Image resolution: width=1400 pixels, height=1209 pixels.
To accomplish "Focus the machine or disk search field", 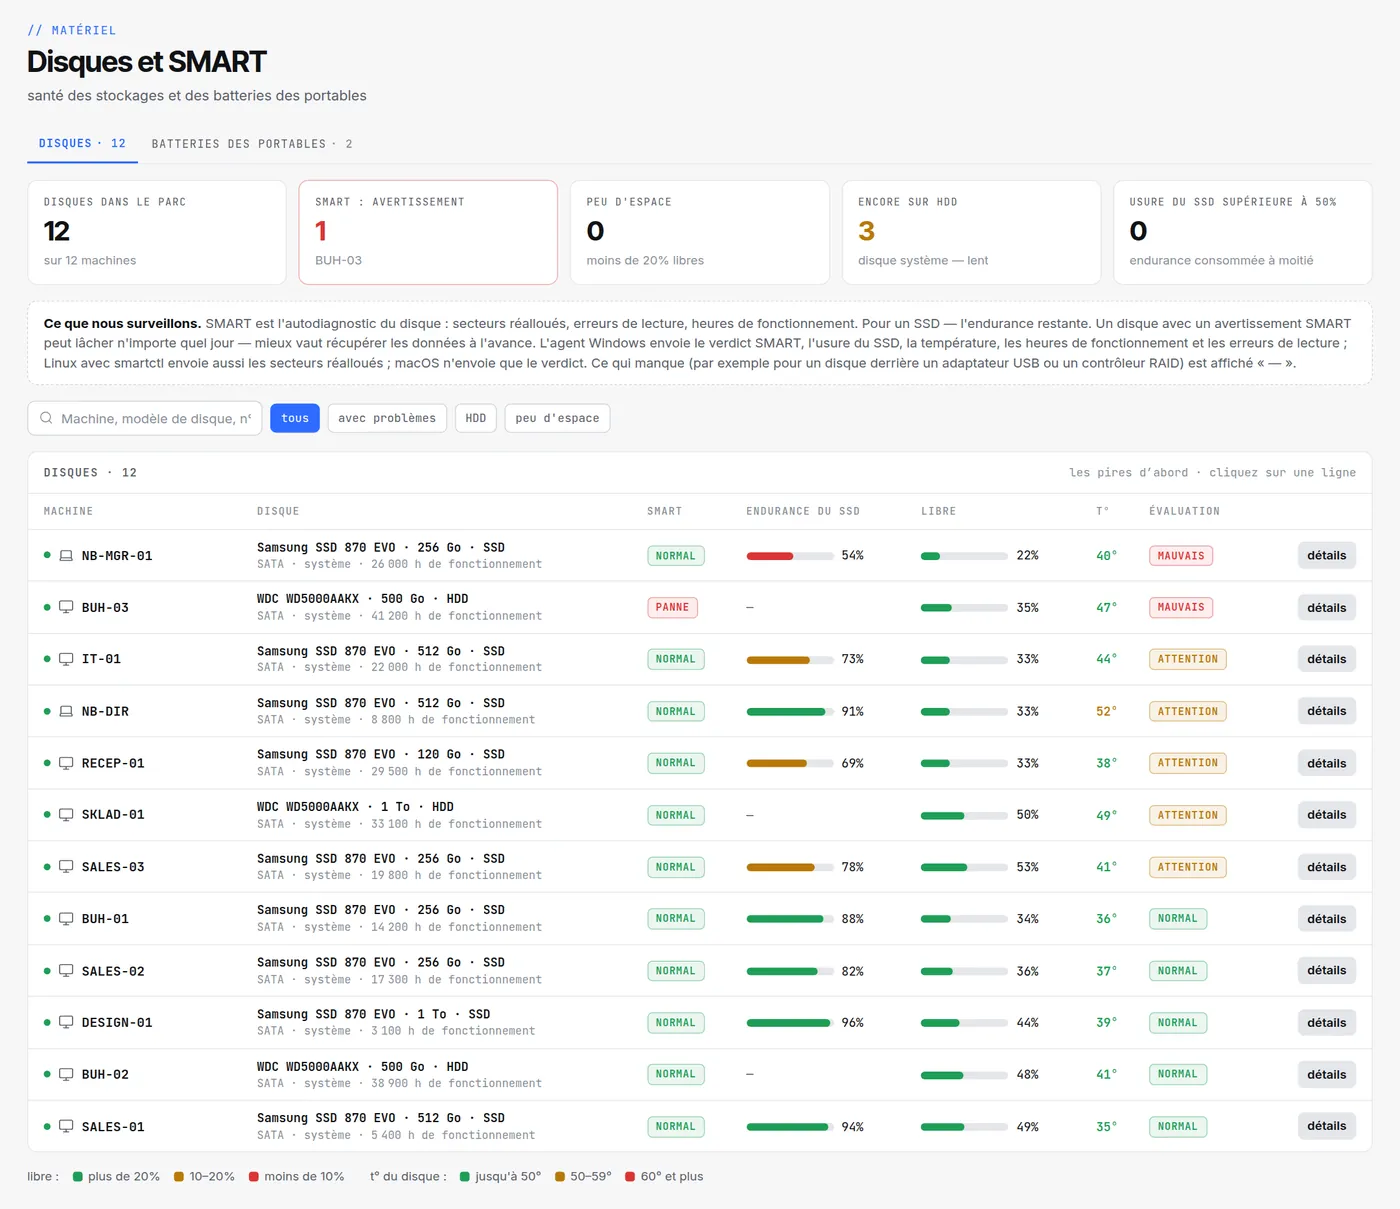I will (x=145, y=418).
